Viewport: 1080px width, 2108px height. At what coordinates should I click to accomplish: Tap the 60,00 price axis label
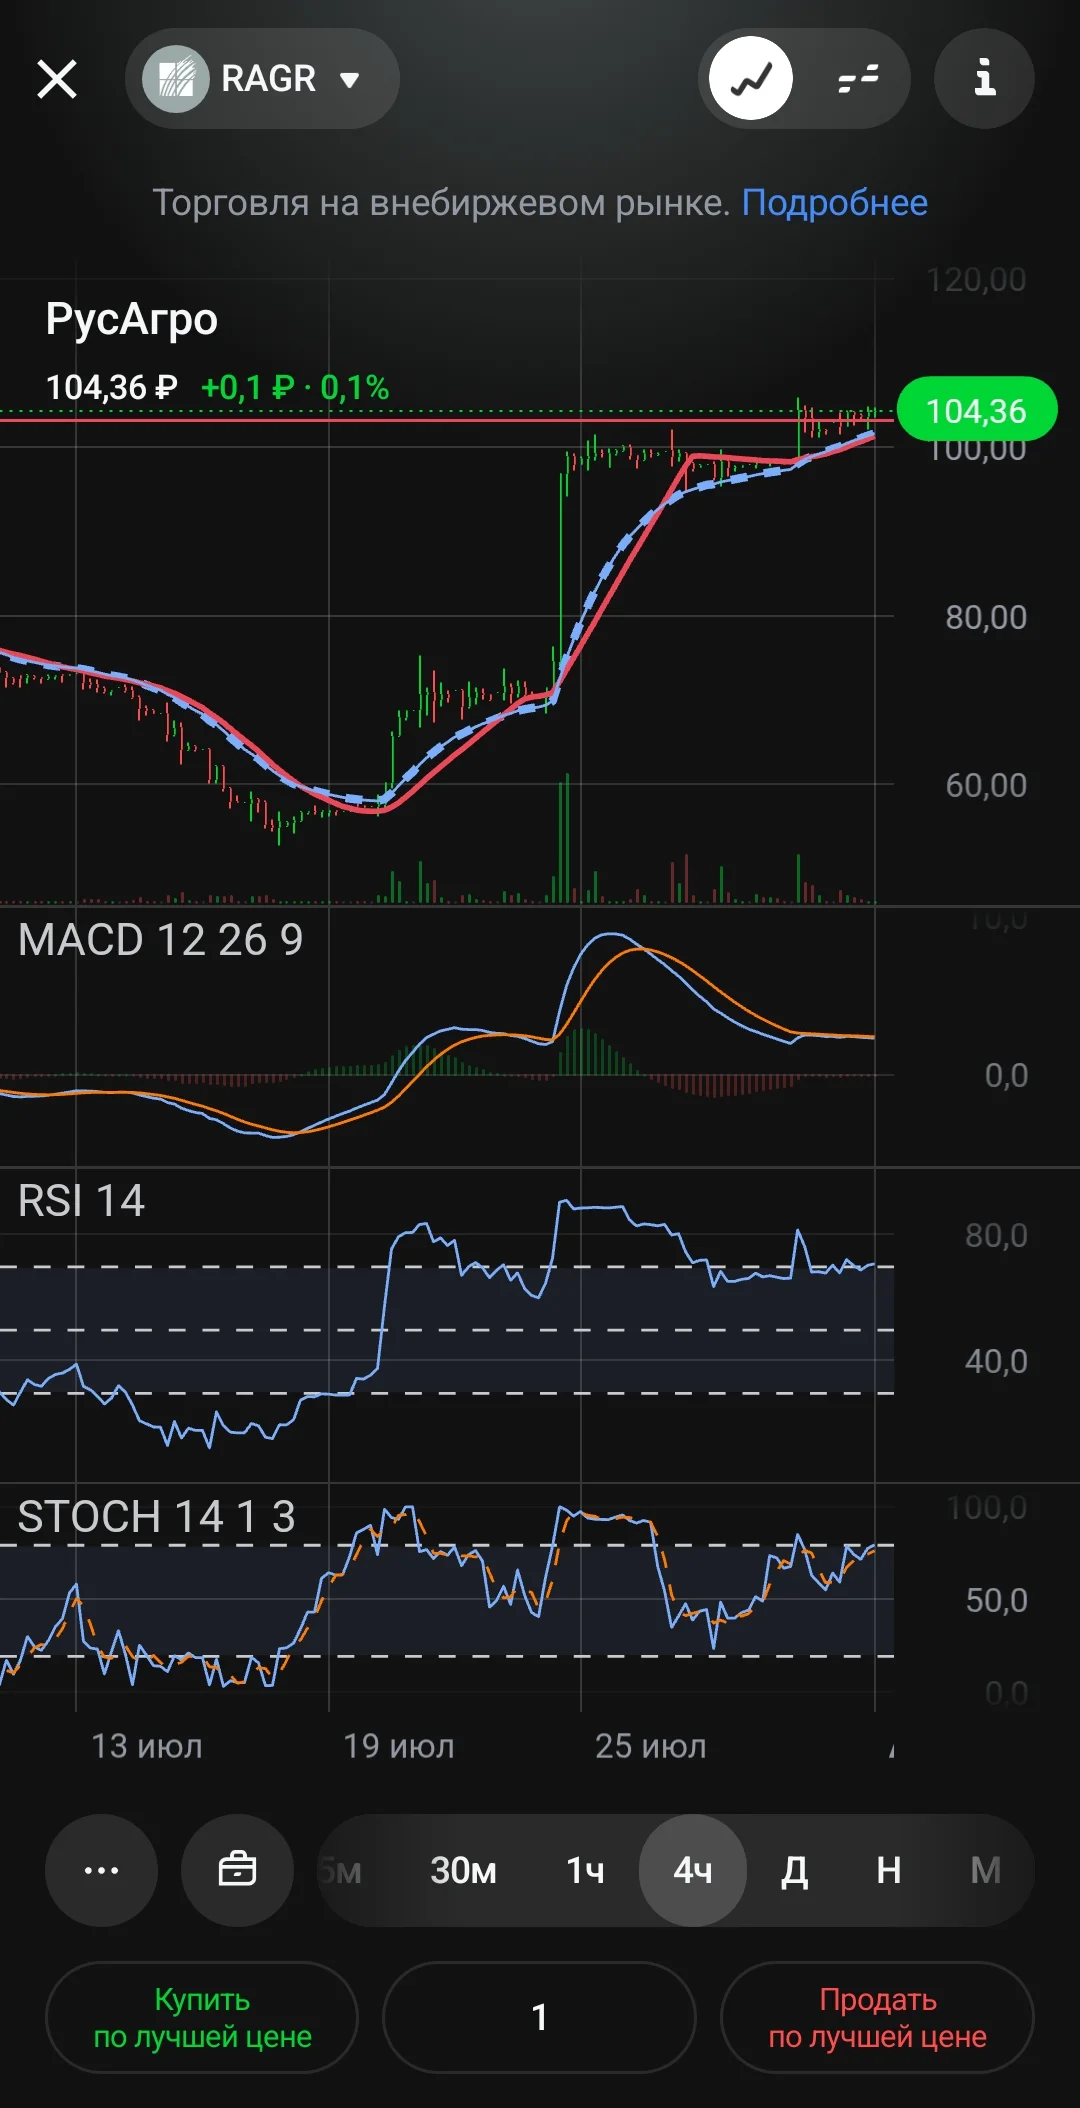pos(986,785)
